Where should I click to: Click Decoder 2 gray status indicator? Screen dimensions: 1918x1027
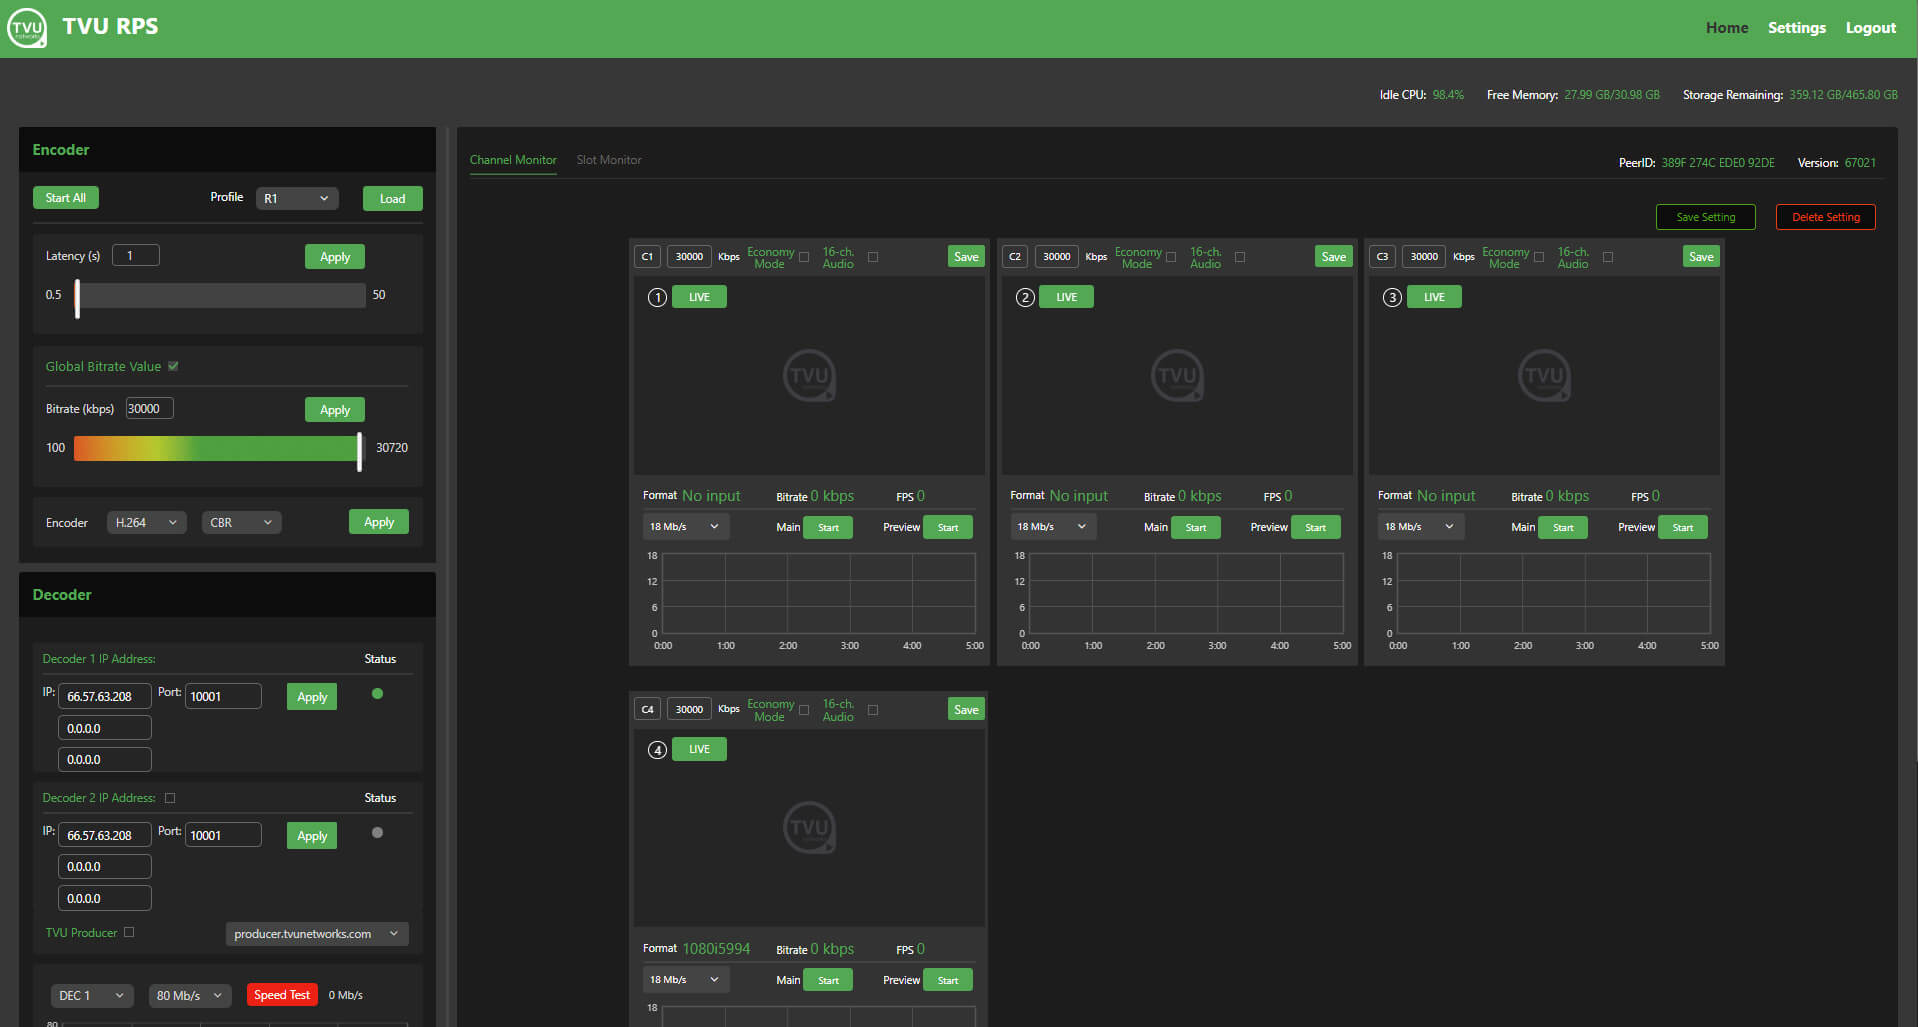click(x=377, y=832)
